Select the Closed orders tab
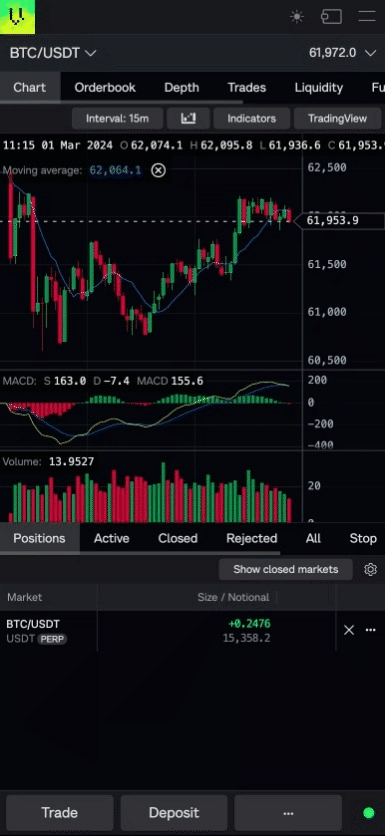This screenshot has height=836, width=385. 178,538
